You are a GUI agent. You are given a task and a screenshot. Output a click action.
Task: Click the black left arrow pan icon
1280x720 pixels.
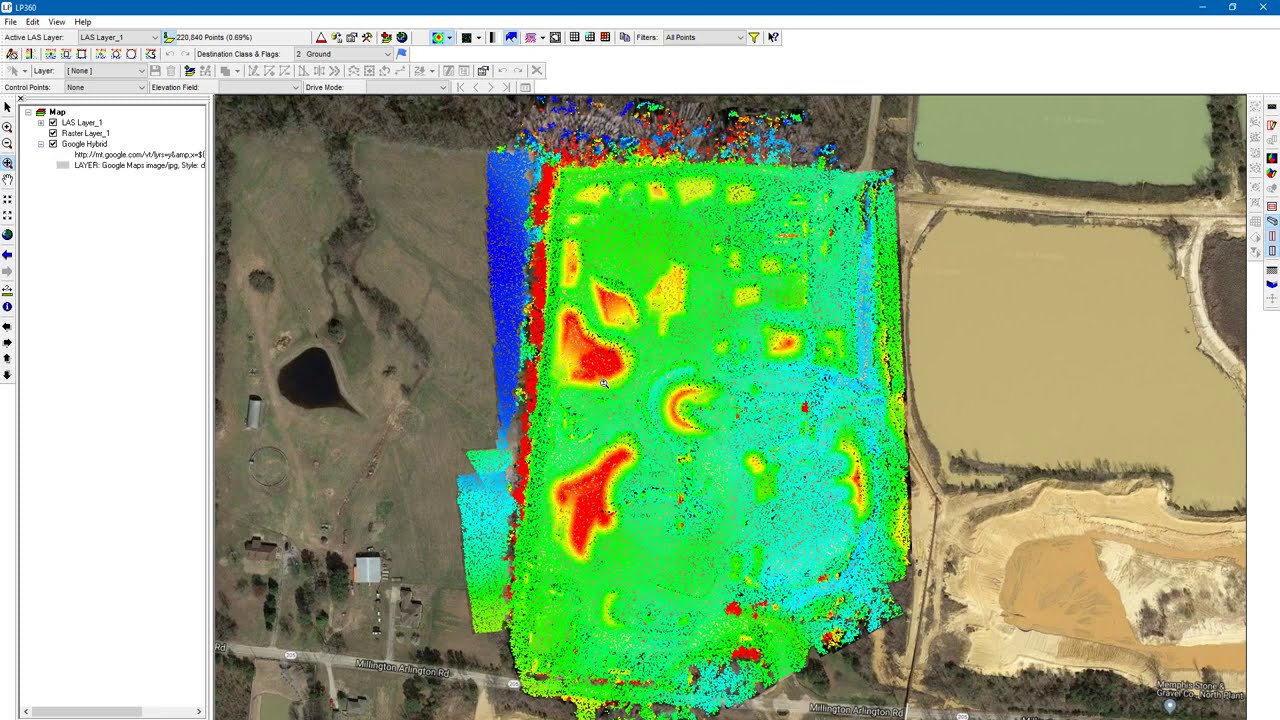tap(7, 327)
